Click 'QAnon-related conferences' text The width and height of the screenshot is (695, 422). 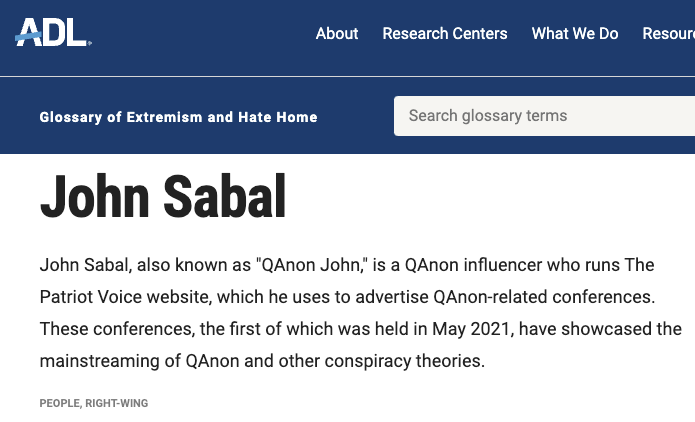[544, 297]
